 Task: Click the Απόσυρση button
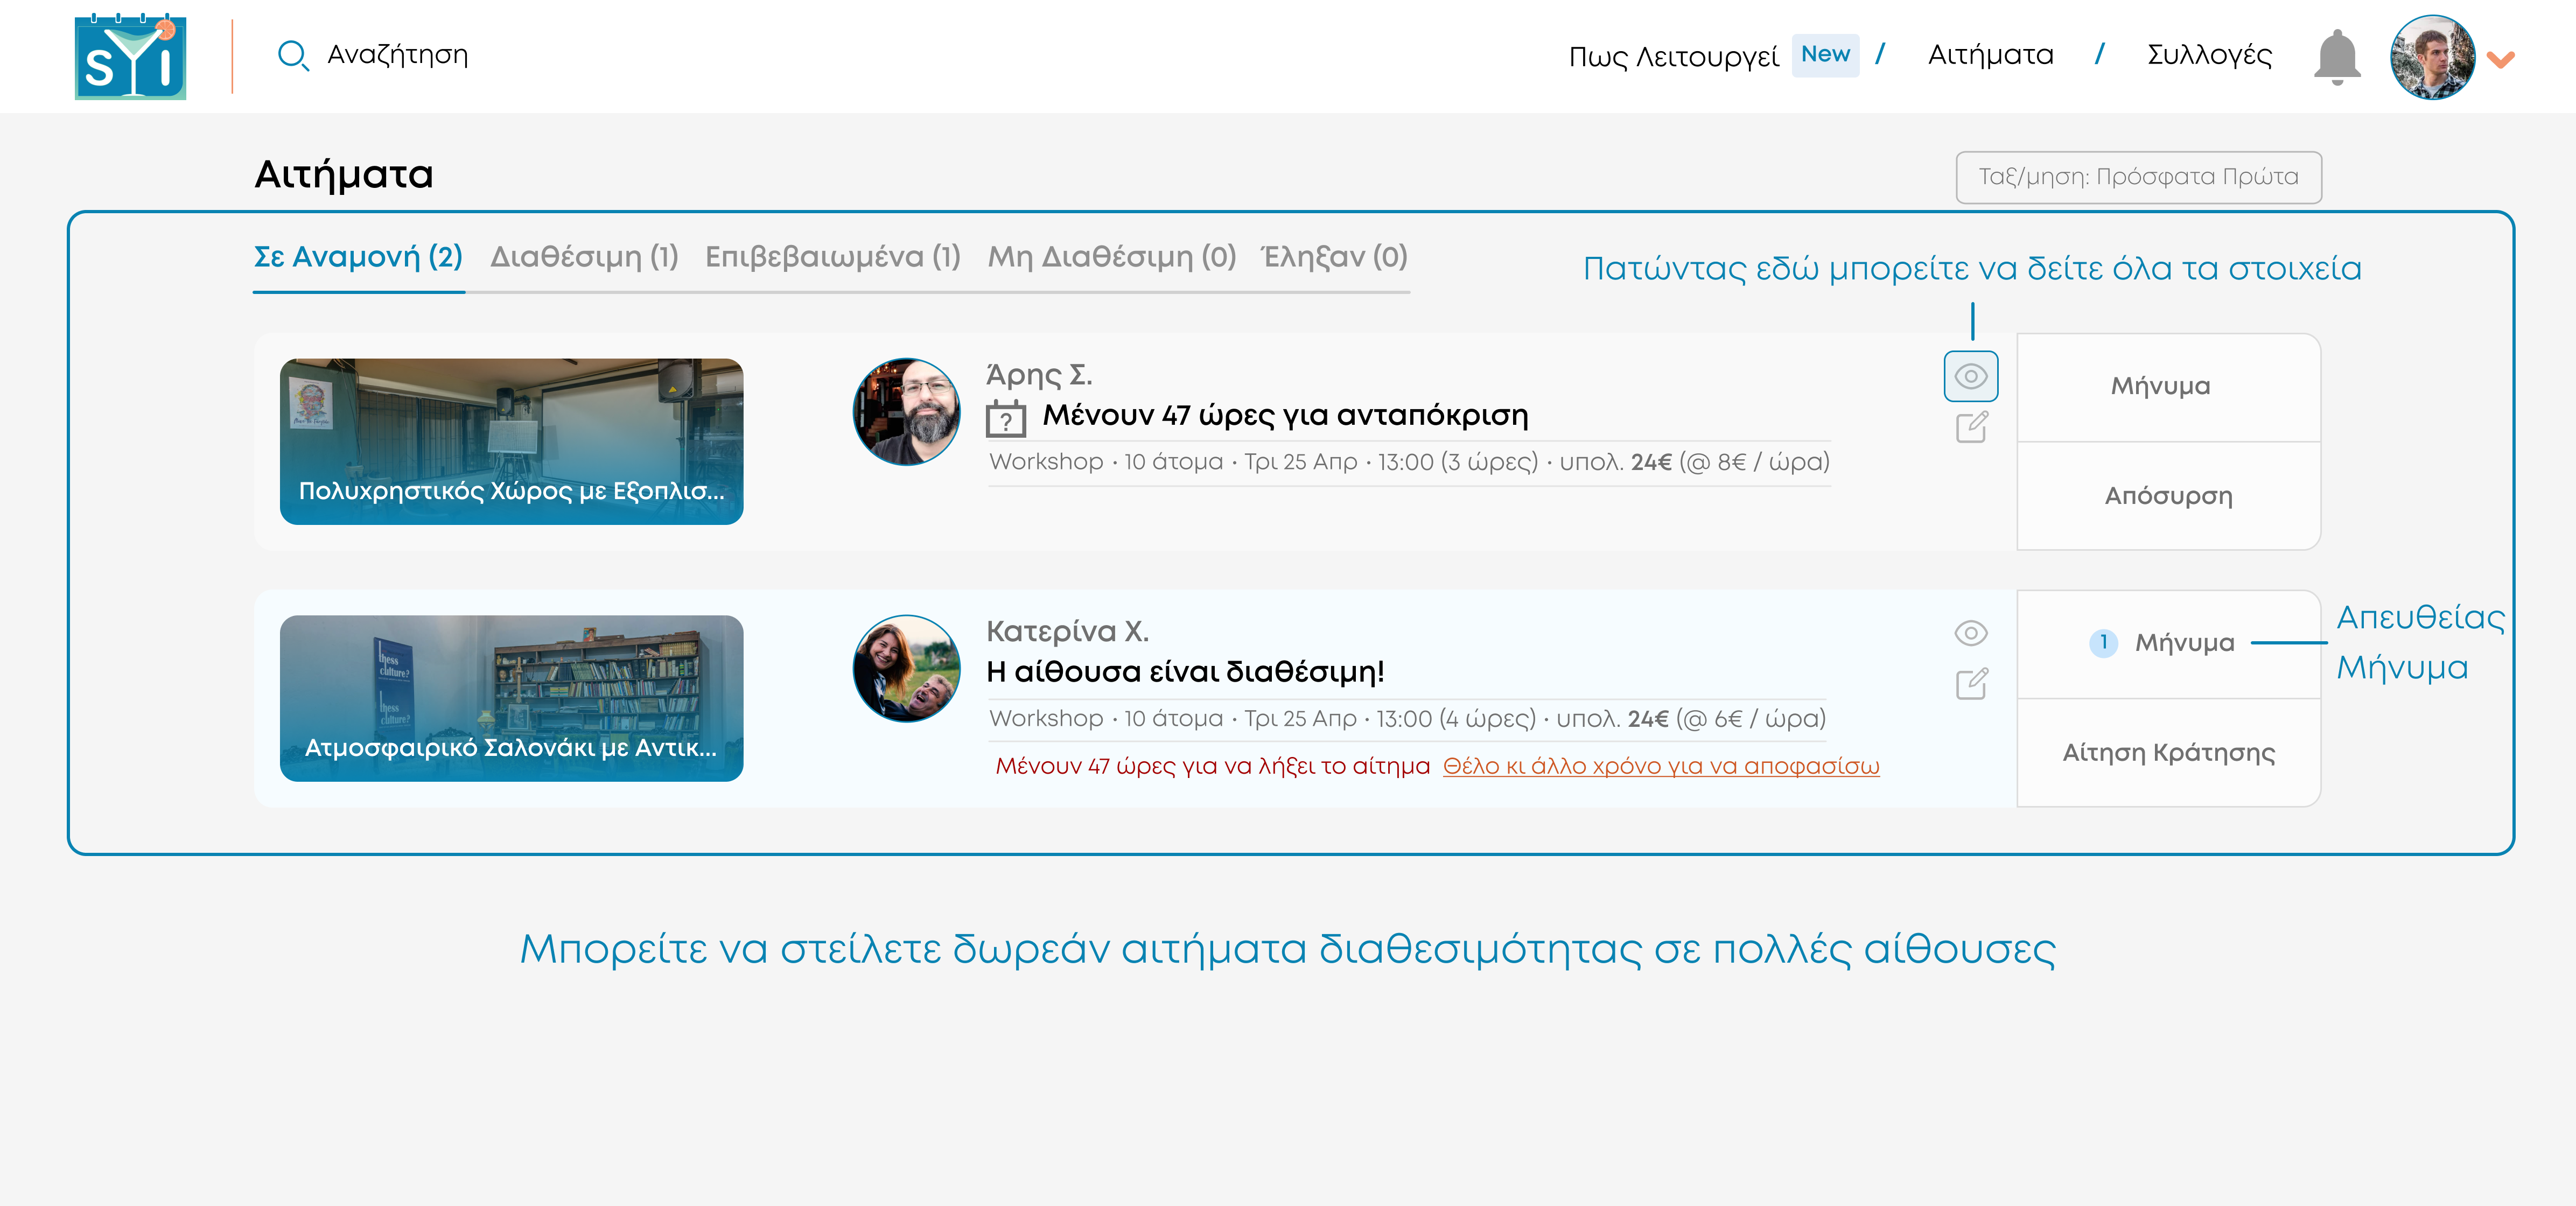coord(2168,496)
